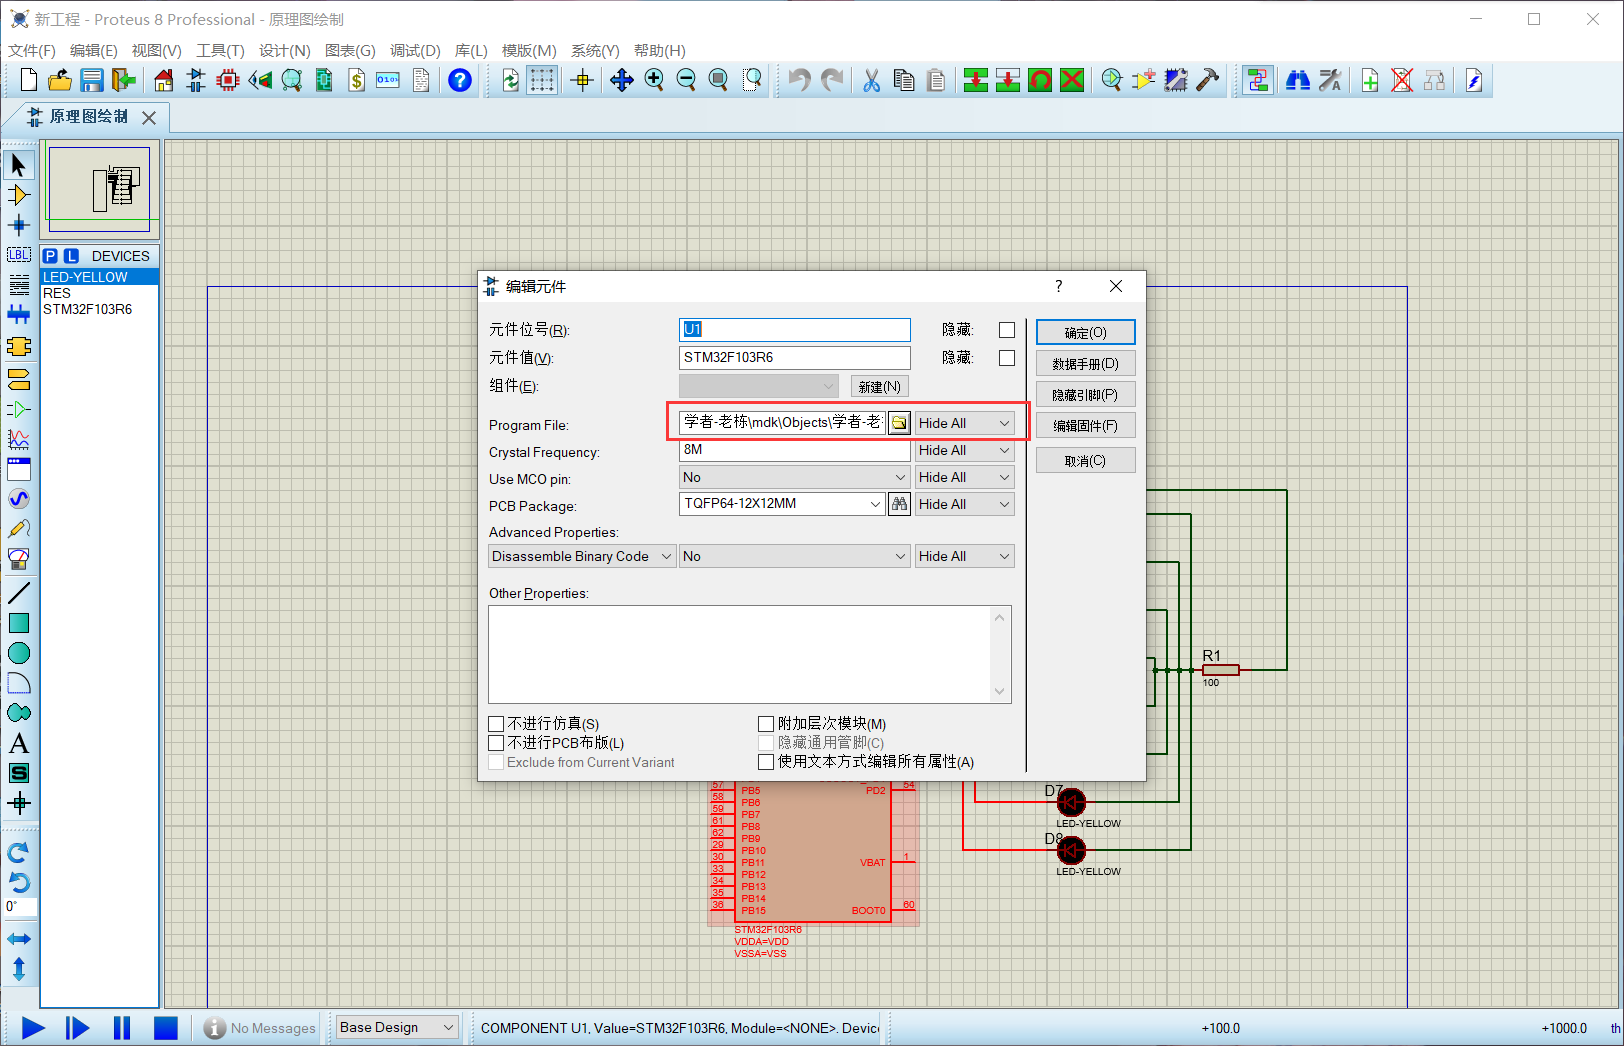Open Crystal Frequency Hide All dropdown
This screenshot has height=1046, width=1624.
click(x=964, y=450)
